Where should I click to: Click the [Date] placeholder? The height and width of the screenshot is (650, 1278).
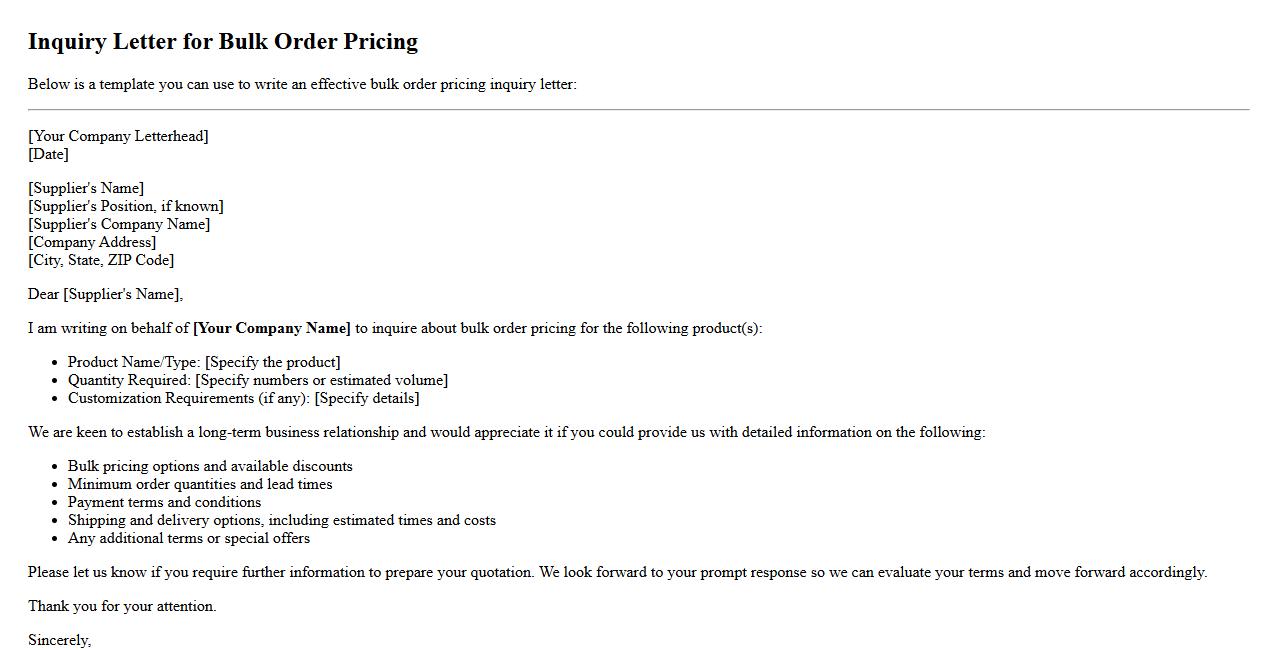pyautogui.click(x=48, y=154)
